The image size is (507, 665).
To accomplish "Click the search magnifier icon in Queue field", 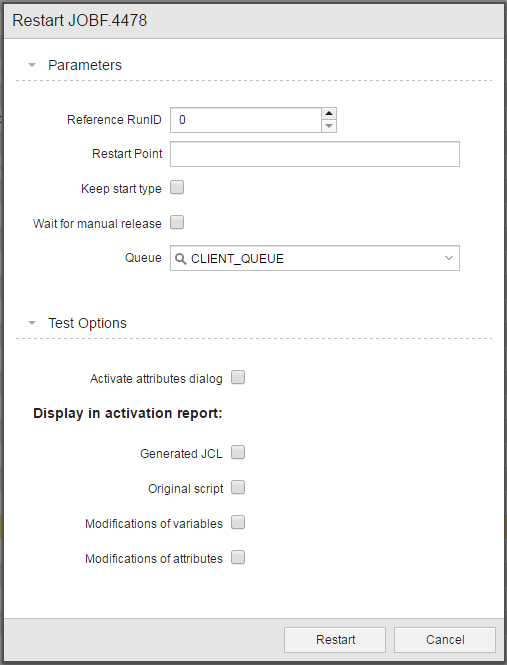I will point(180,259).
